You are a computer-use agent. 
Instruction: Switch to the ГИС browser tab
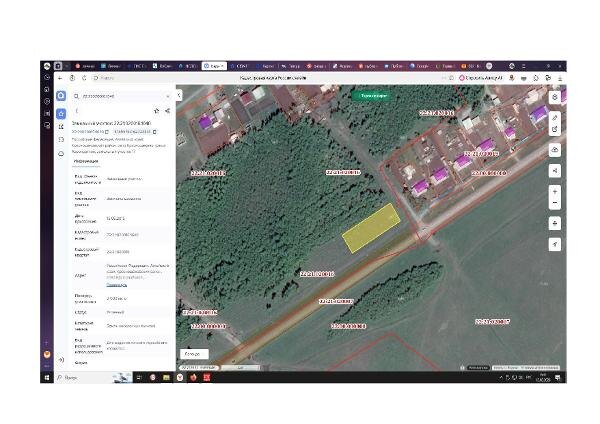[136, 66]
